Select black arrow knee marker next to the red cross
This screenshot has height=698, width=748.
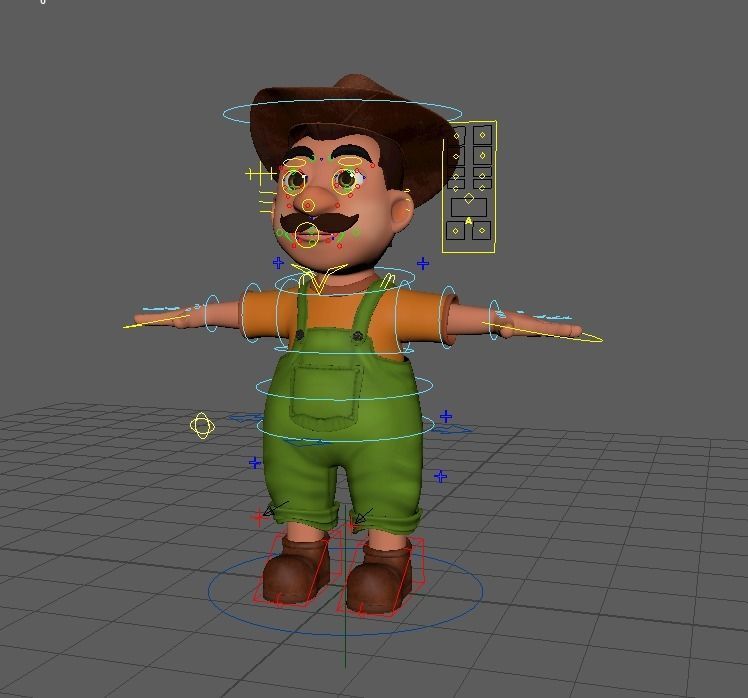click(x=275, y=509)
